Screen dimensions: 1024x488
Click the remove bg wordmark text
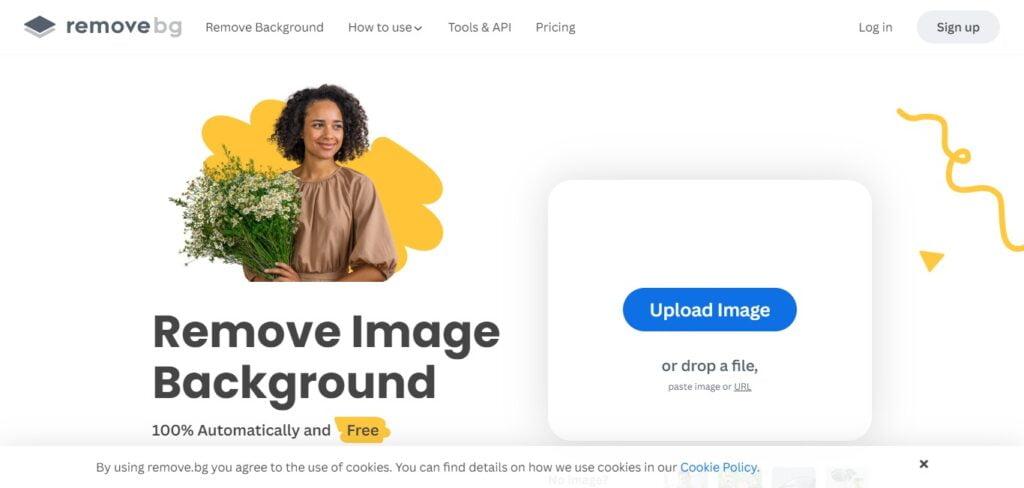click(124, 27)
